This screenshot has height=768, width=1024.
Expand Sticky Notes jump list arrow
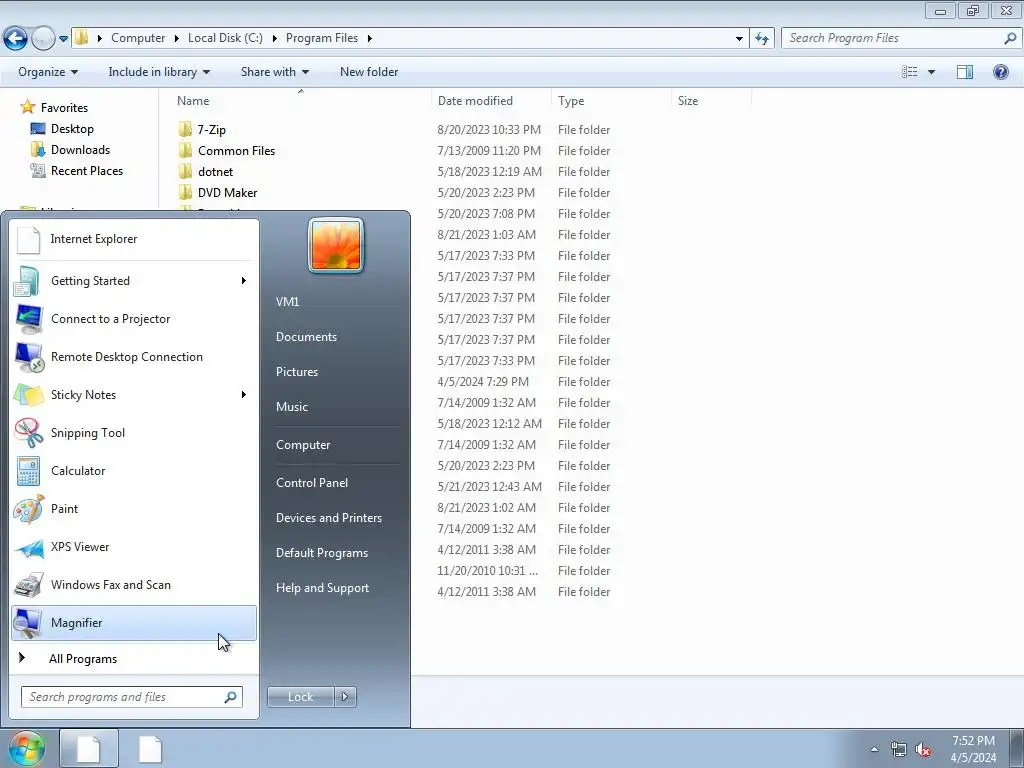(x=244, y=394)
